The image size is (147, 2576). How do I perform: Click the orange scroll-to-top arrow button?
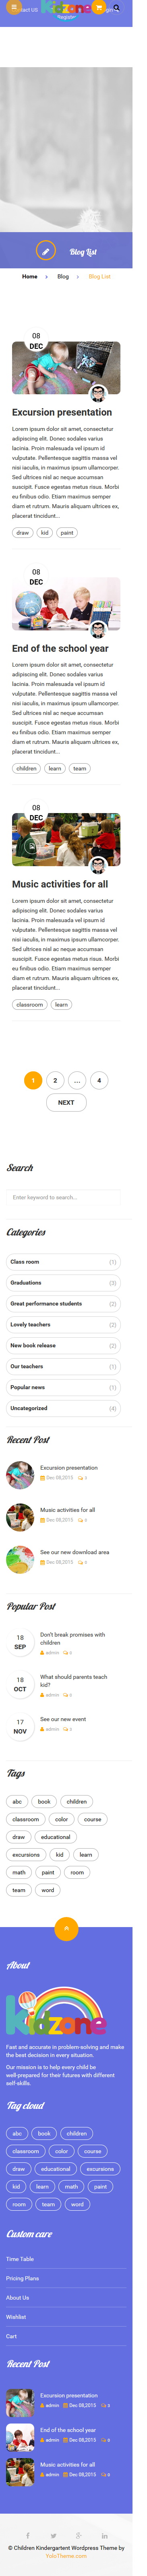(x=66, y=1927)
